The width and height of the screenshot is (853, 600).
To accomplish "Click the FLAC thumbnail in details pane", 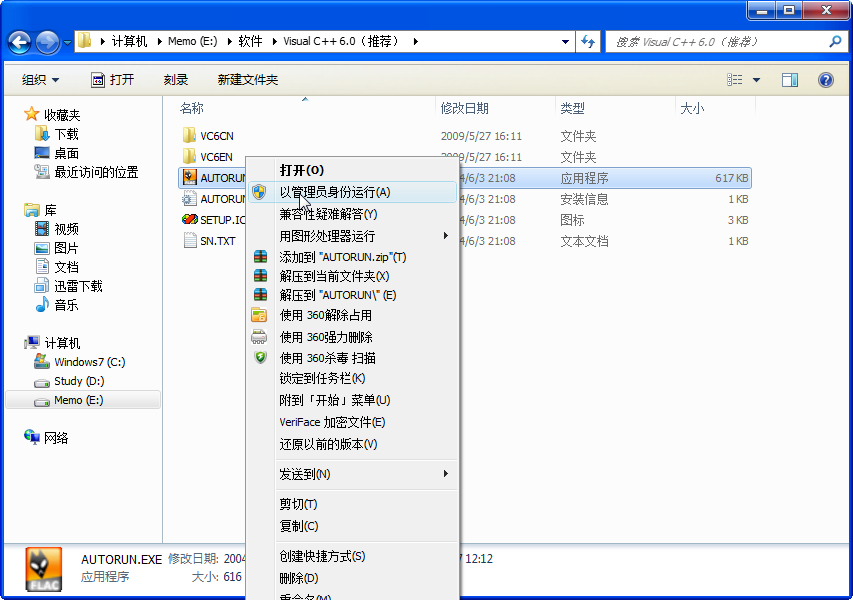I will (x=44, y=570).
